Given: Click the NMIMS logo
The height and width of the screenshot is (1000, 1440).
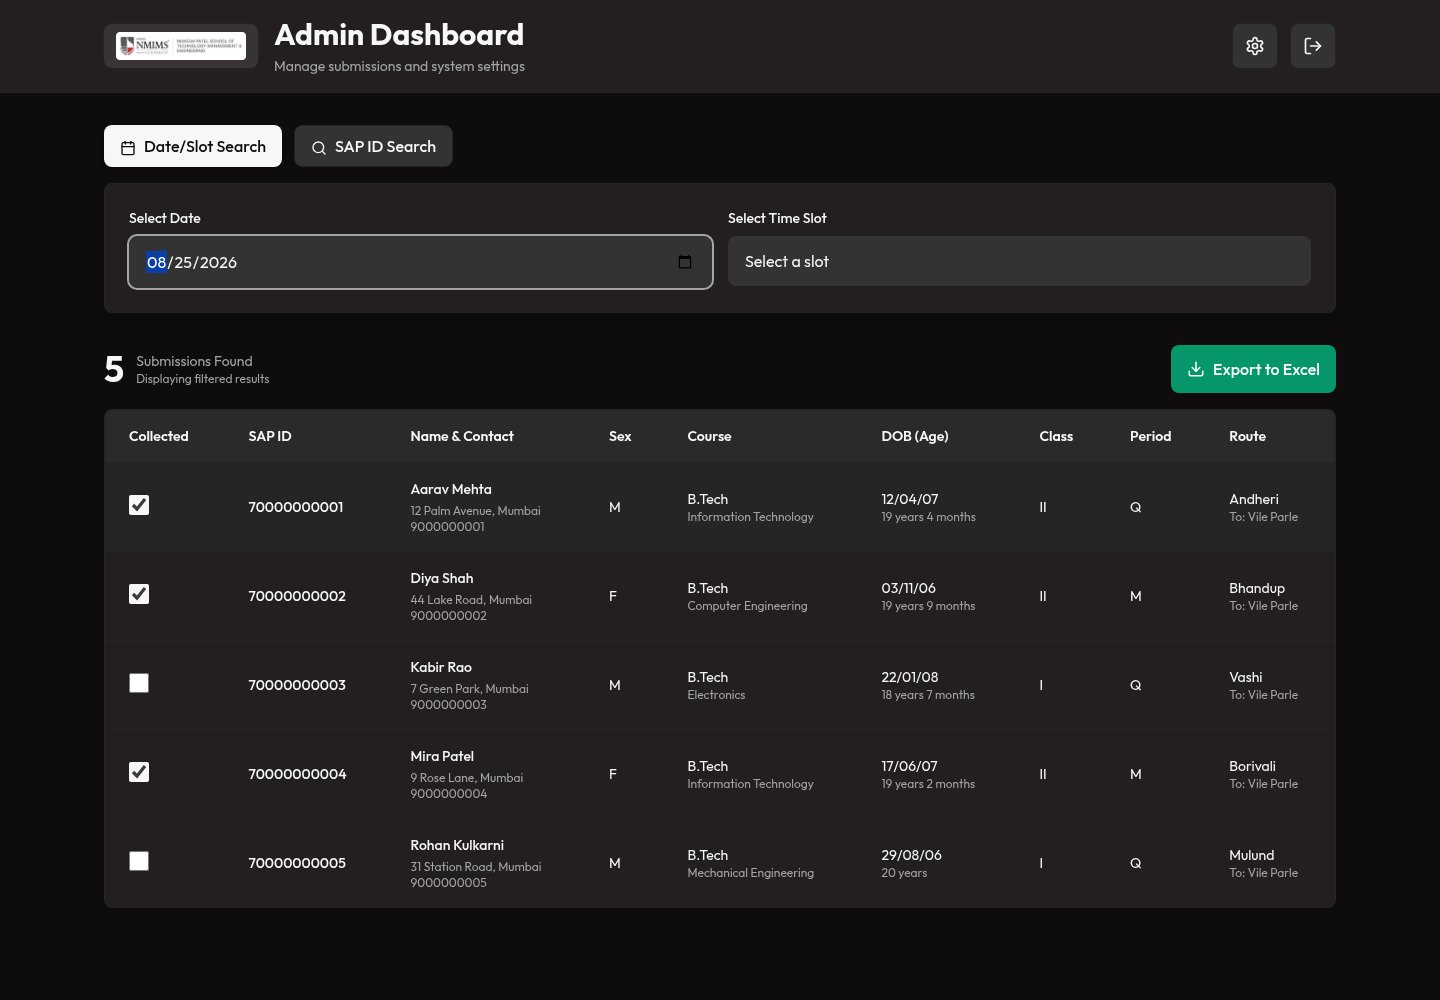Looking at the screenshot, I should (x=181, y=46).
